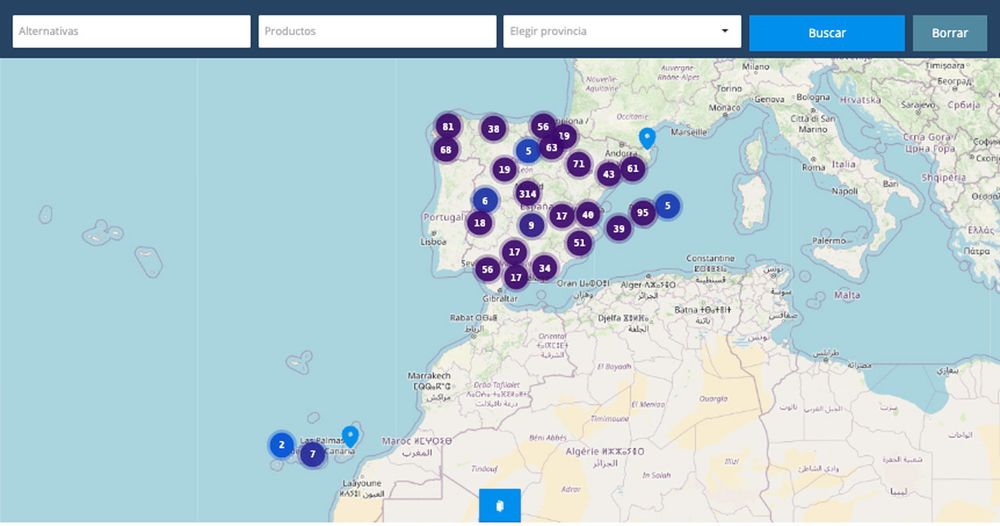
Task: Click the Alternativas search field
Action: (x=131, y=31)
